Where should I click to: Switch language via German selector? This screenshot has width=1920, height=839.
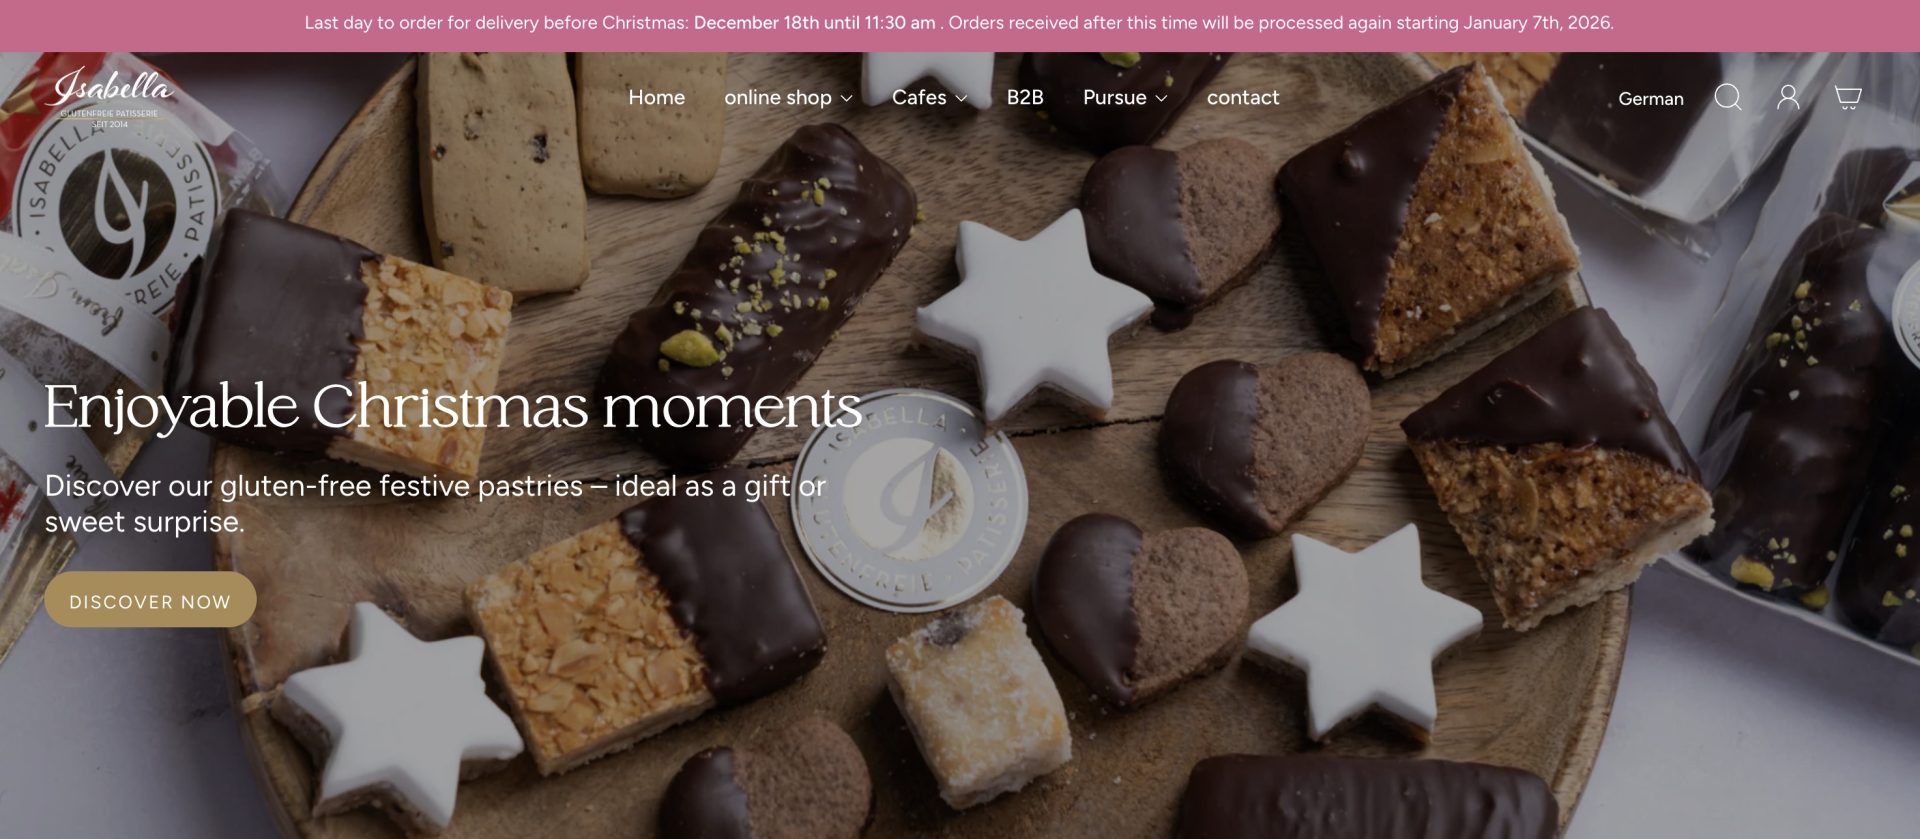pos(1651,98)
